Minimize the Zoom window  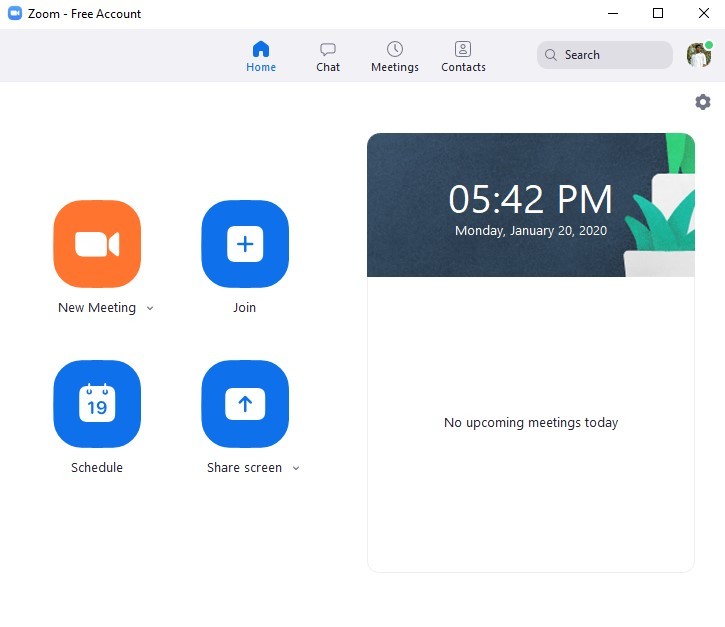point(613,13)
